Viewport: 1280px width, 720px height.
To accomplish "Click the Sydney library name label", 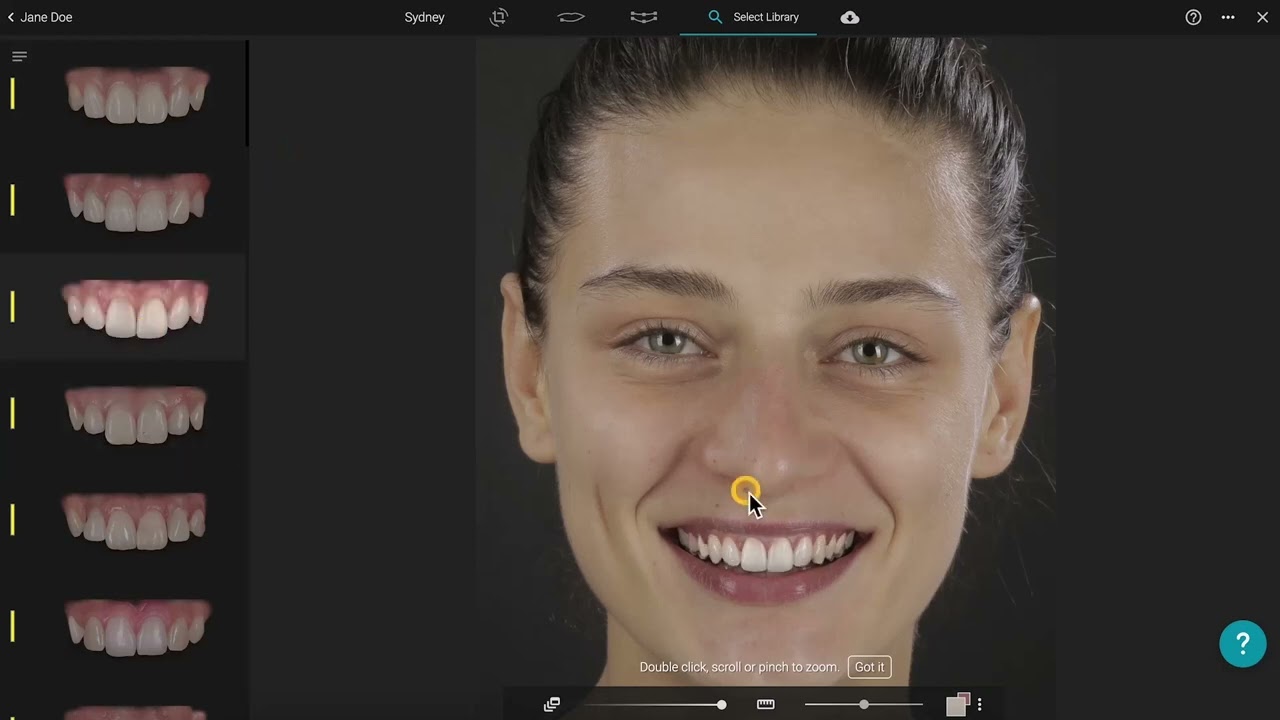I will click(x=425, y=17).
